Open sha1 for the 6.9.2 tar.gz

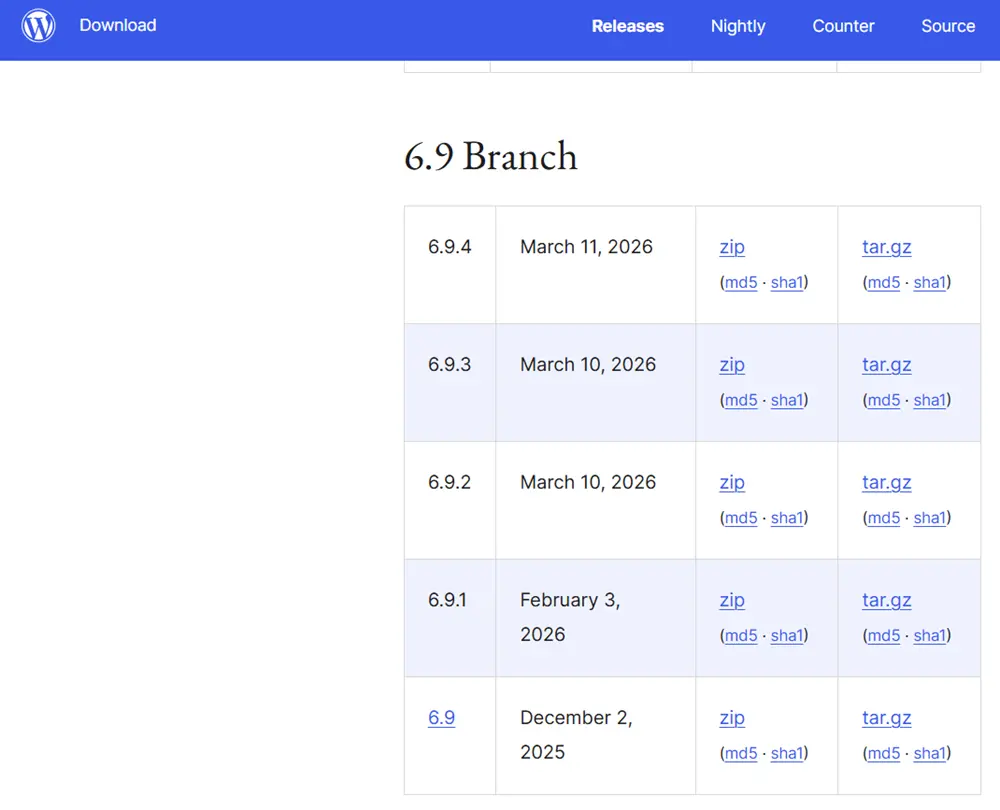point(930,518)
